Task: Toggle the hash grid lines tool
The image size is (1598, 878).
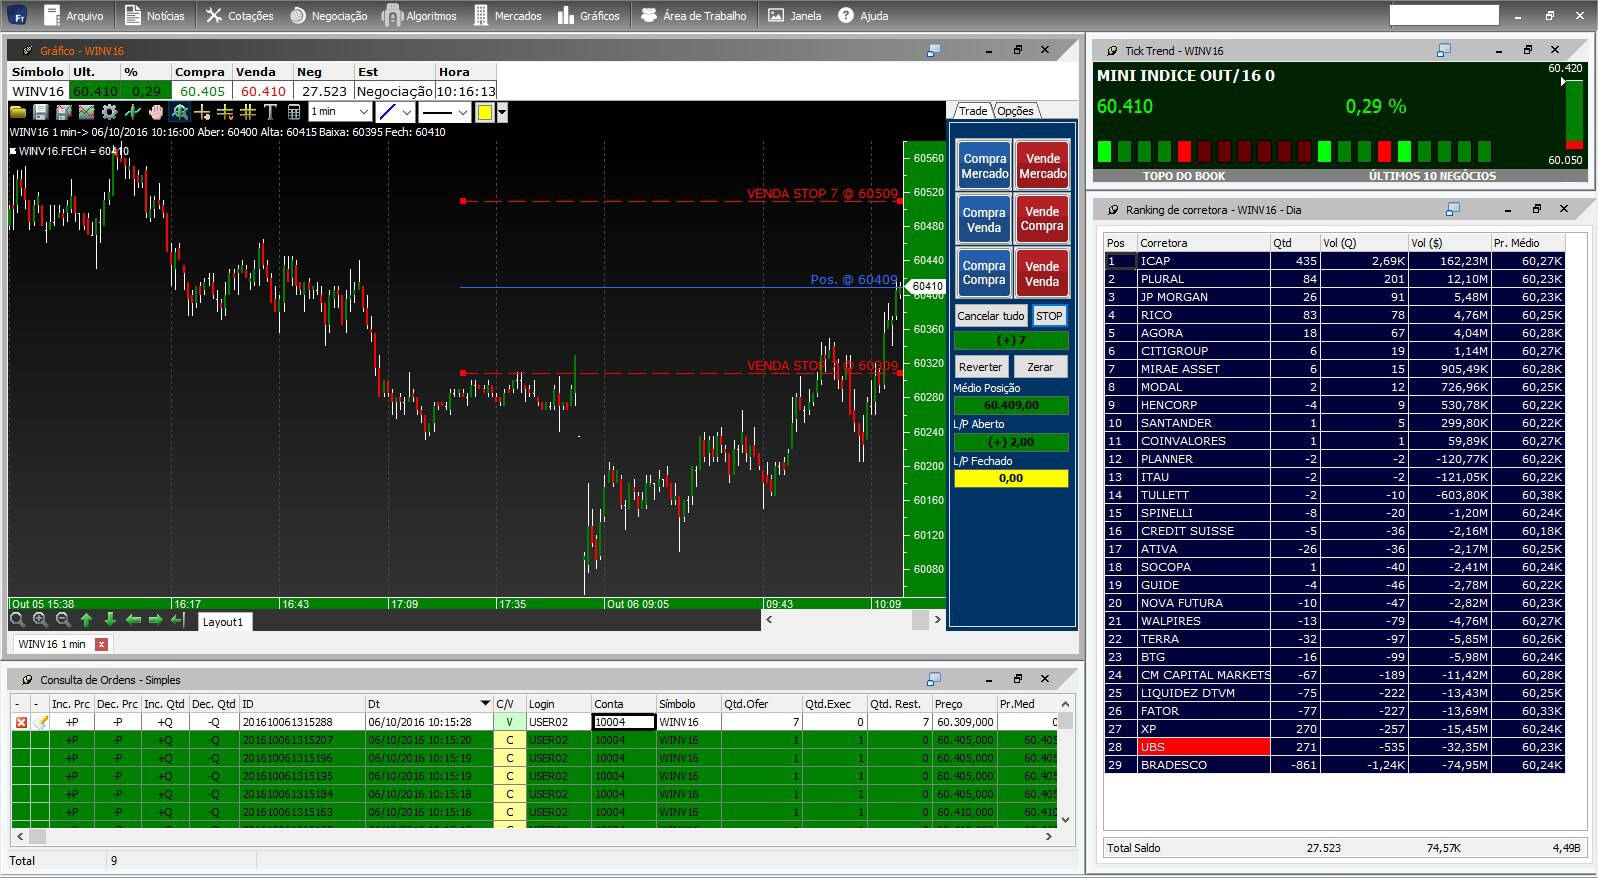Action: (x=247, y=112)
